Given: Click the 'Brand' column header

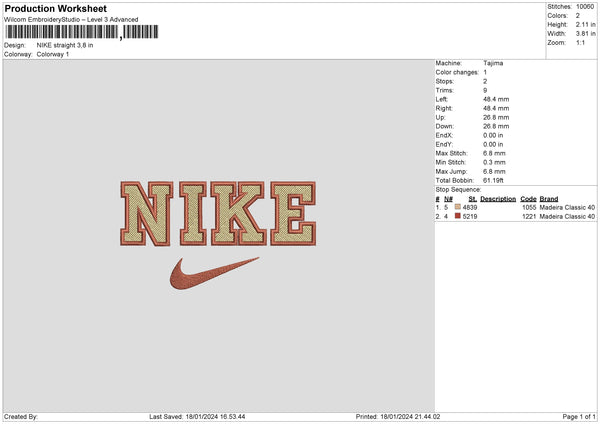Looking at the screenshot, I should 549,199.
